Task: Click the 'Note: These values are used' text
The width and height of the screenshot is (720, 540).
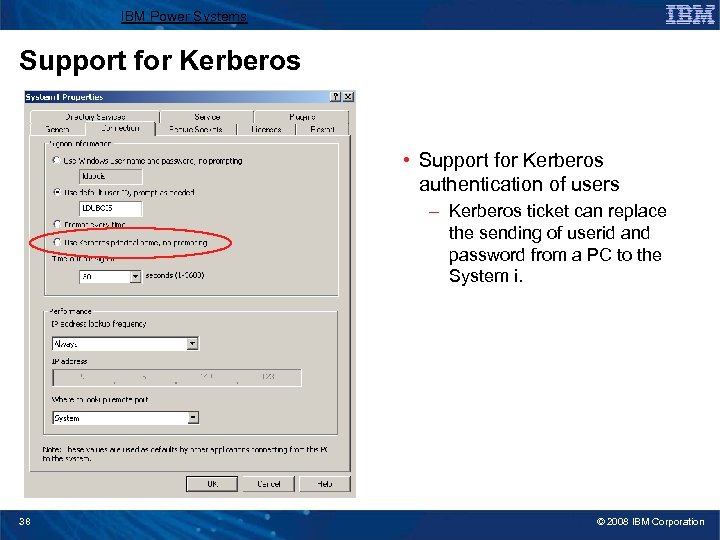Action: pos(185,454)
